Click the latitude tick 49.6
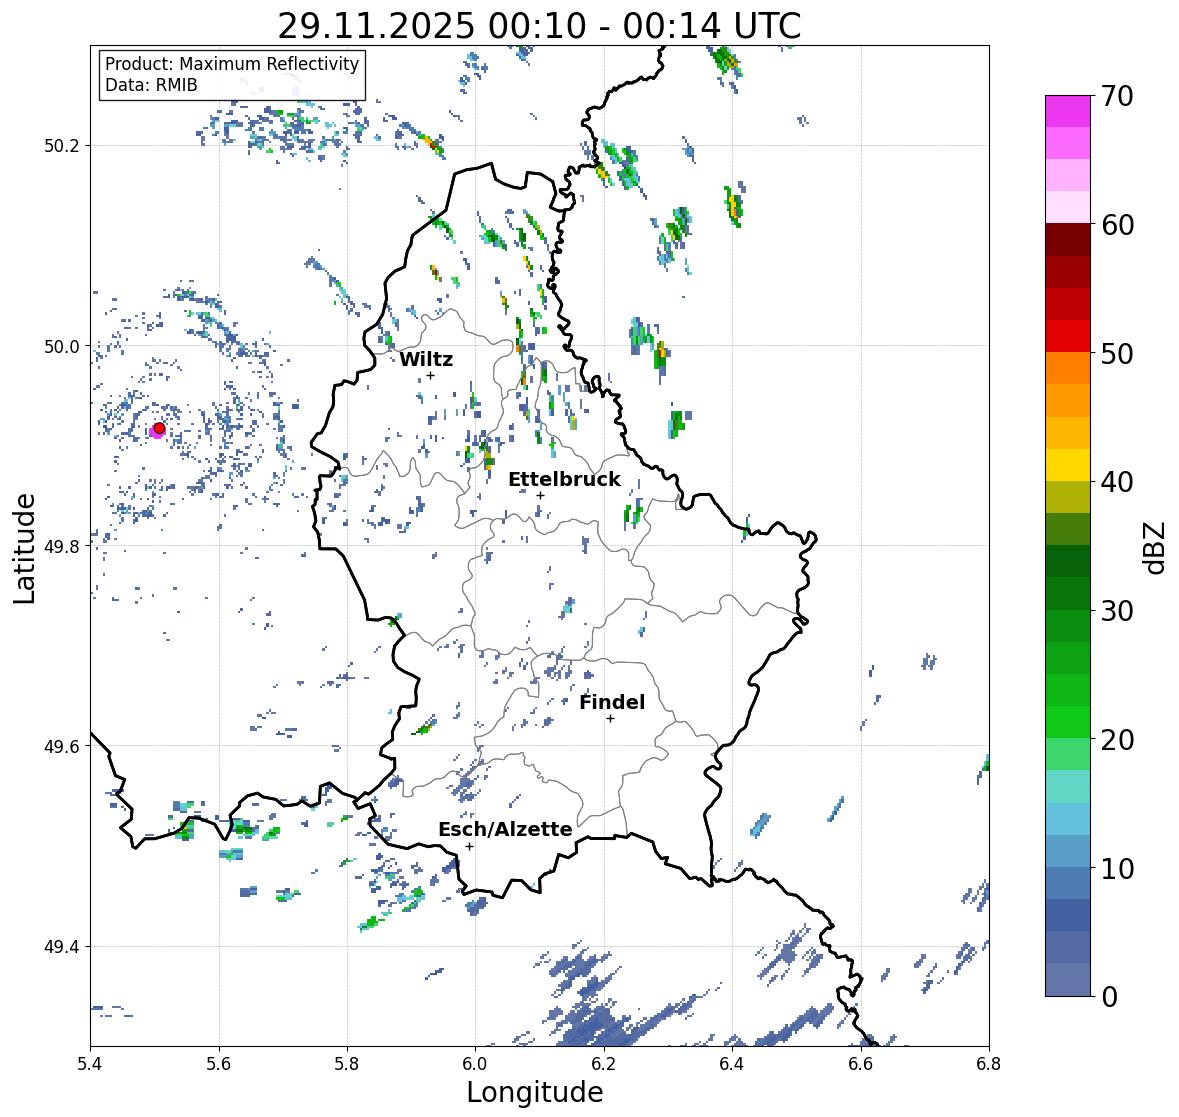The height and width of the screenshot is (1117, 1179). tap(62, 746)
